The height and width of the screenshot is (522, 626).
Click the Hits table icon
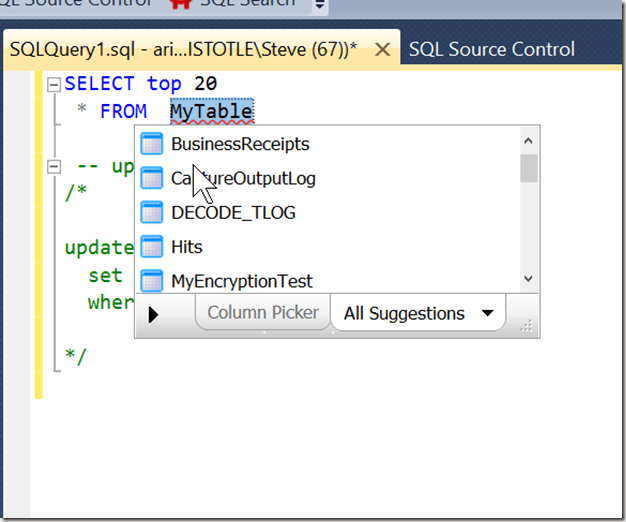[x=152, y=247]
